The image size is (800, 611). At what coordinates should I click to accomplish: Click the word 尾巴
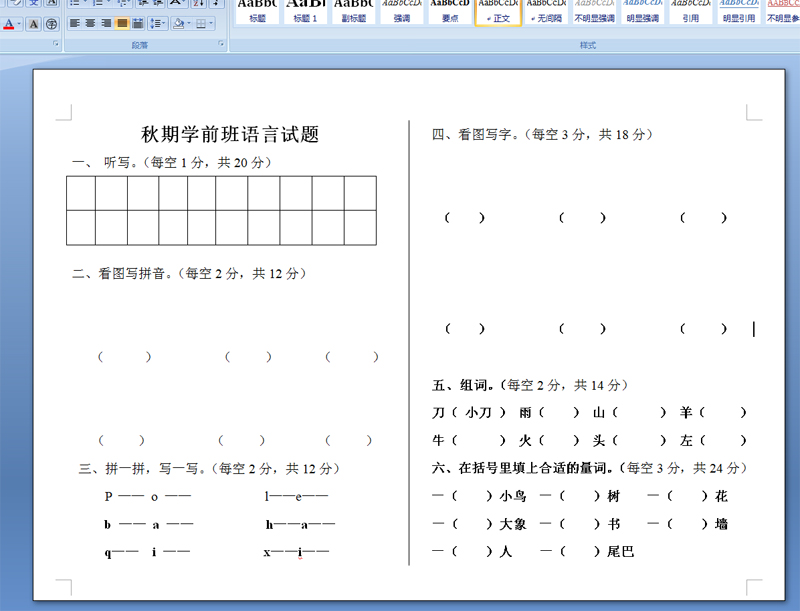(x=620, y=552)
